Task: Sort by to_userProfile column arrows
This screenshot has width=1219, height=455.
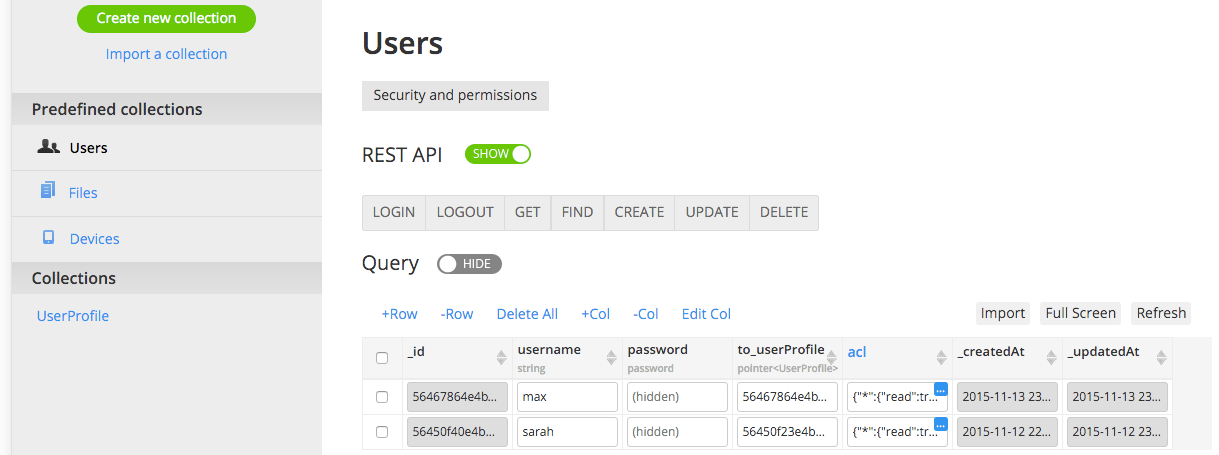Action: tap(831, 357)
